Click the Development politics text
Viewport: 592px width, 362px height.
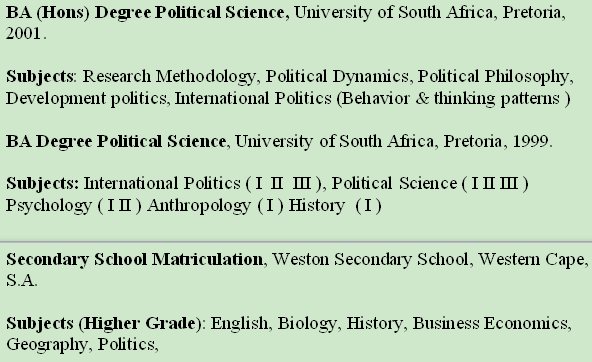(86, 99)
